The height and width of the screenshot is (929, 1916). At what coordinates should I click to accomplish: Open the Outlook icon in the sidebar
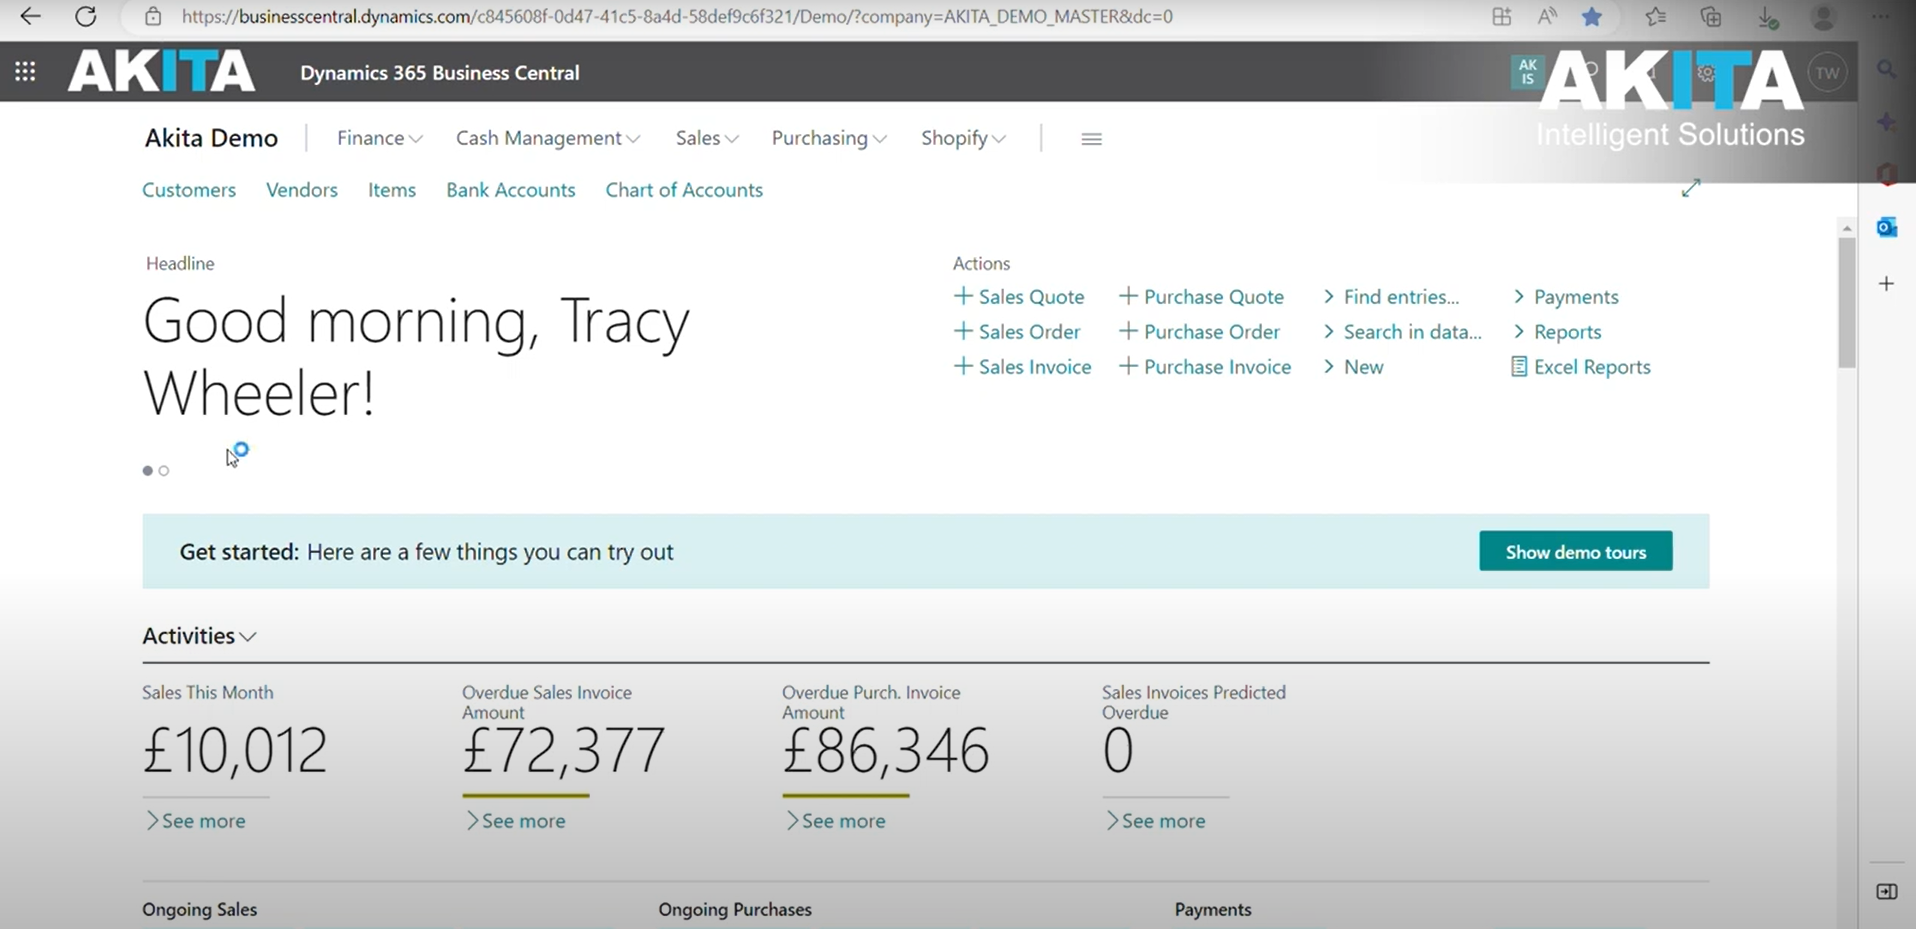(x=1886, y=227)
